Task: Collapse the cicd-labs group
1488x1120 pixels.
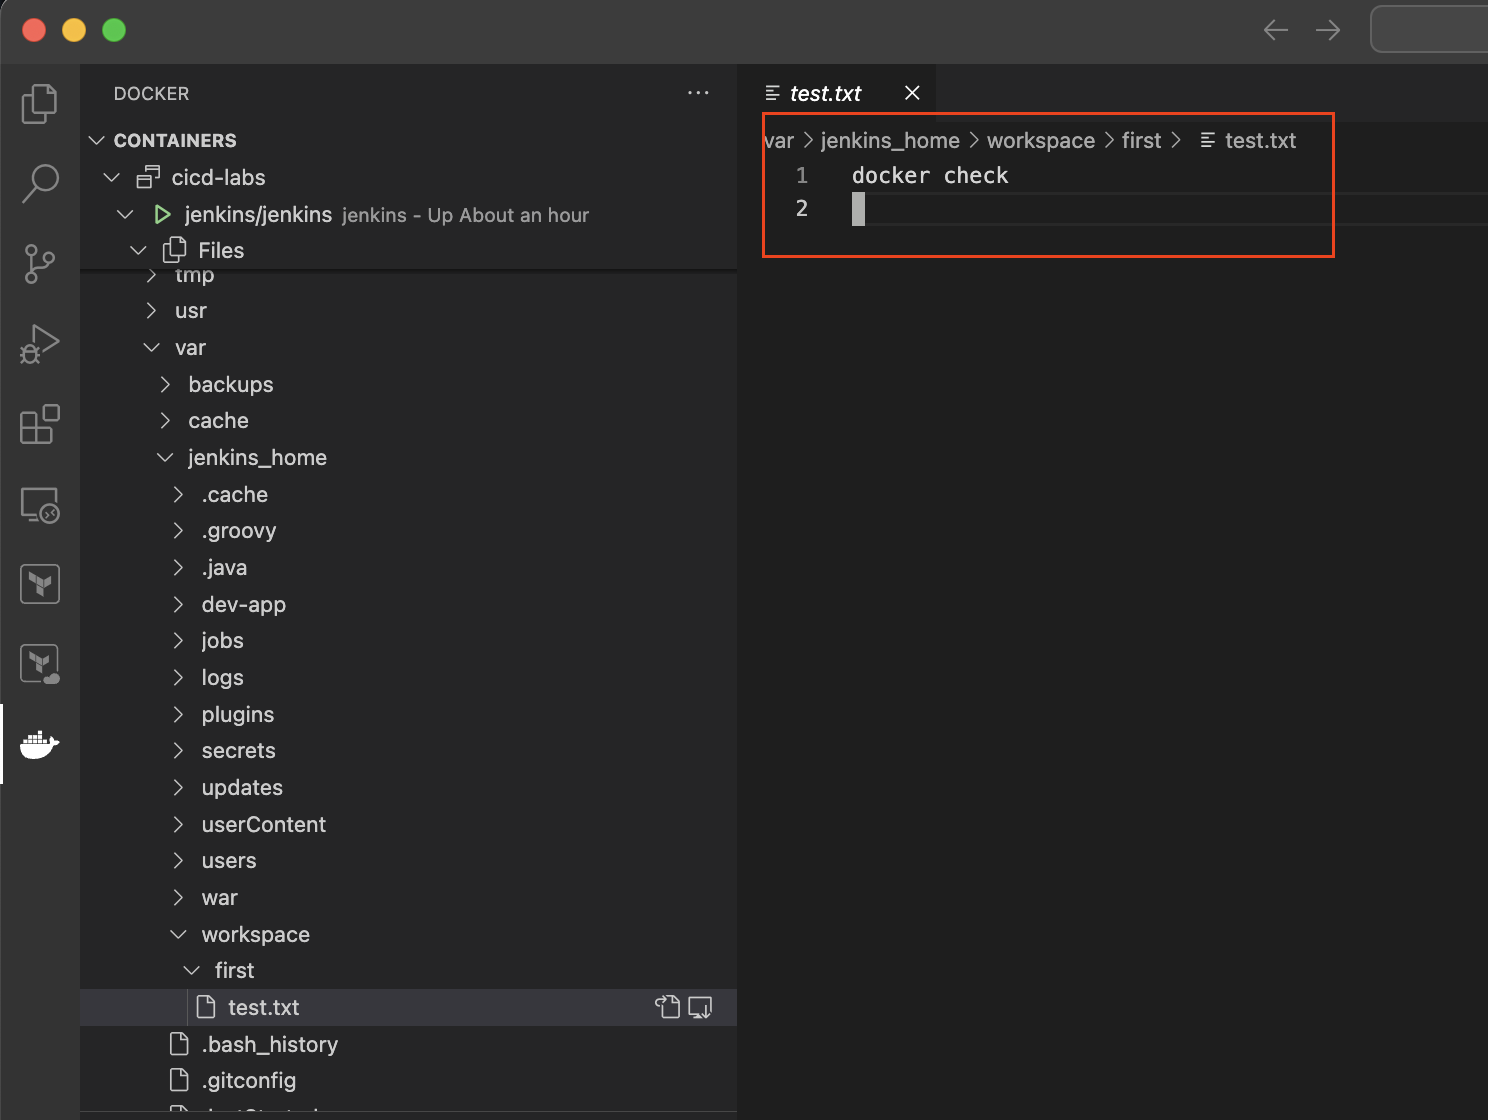Action: pyautogui.click(x=112, y=177)
